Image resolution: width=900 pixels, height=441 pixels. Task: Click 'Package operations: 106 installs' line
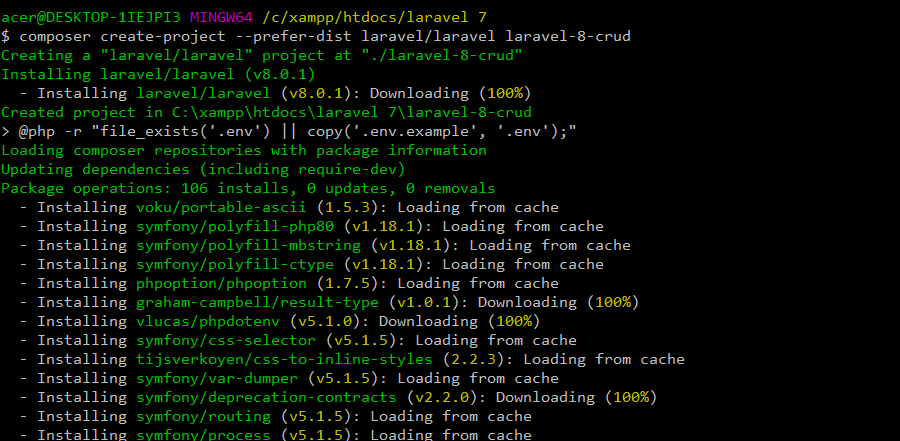[x=248, y=188]
